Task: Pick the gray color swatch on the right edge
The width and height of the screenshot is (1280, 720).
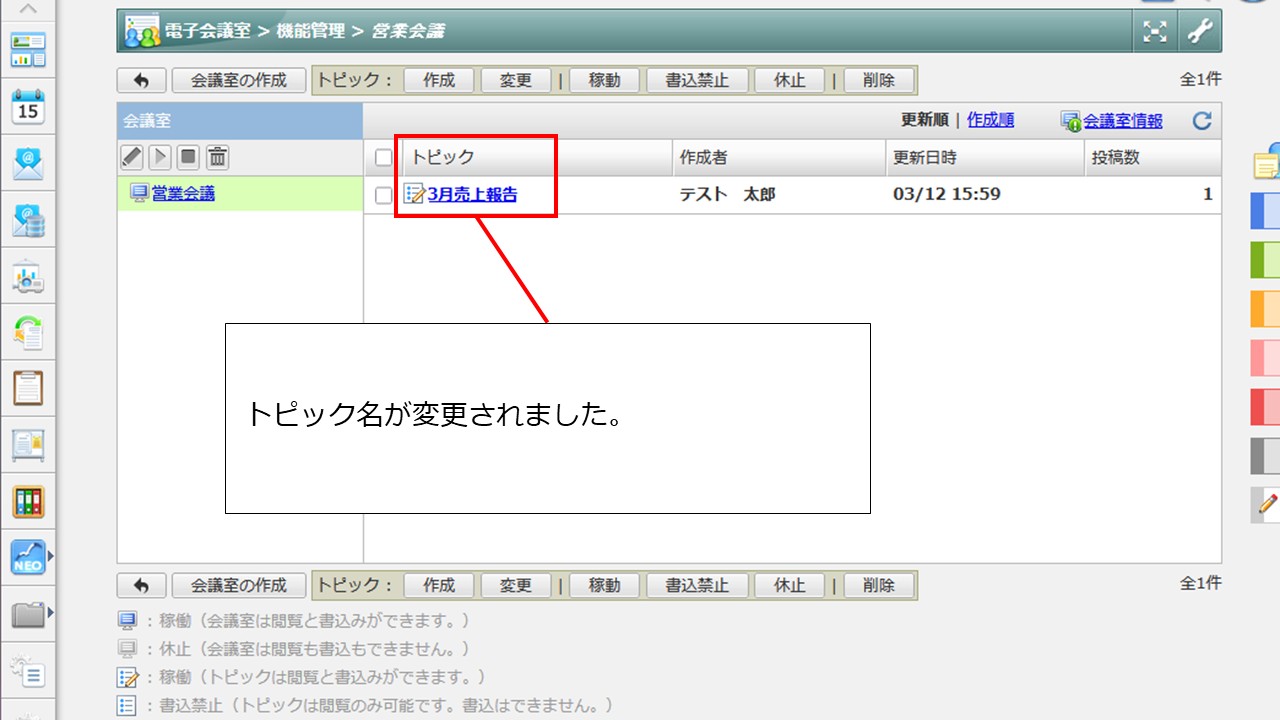Action: [1266, 455]
